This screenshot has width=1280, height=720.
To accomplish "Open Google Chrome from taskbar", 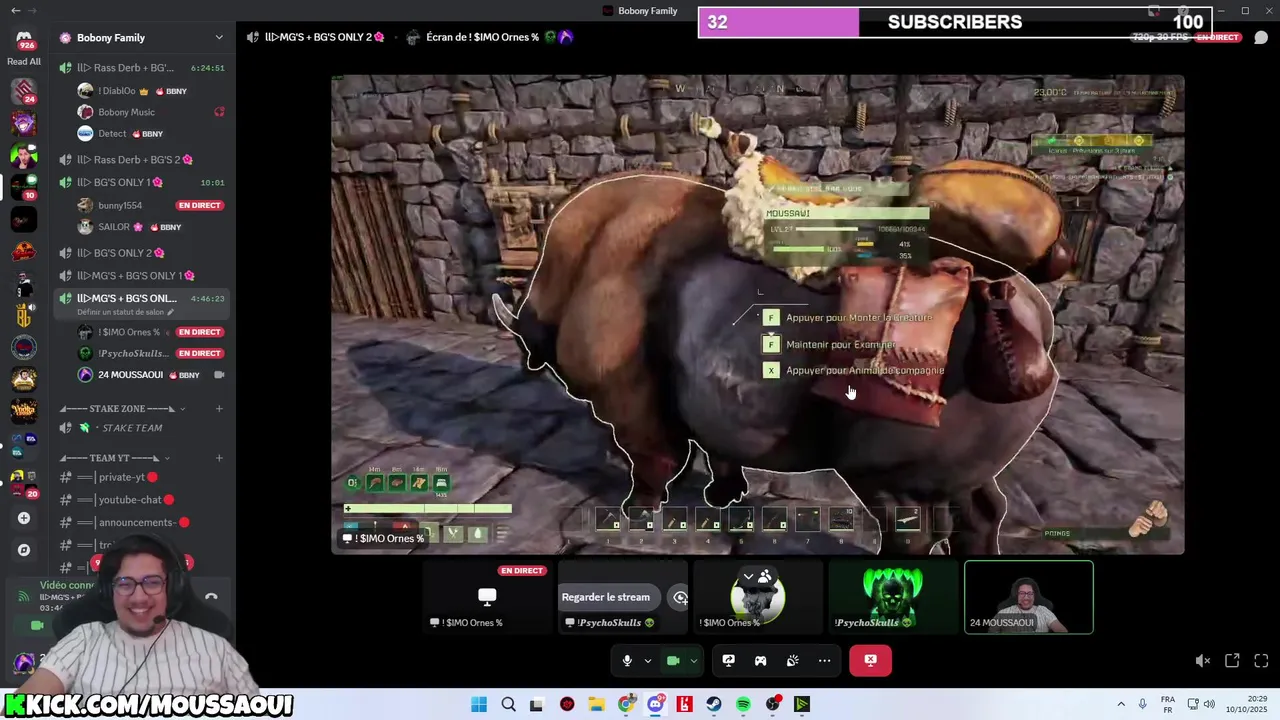I will (x=626, y=704).
